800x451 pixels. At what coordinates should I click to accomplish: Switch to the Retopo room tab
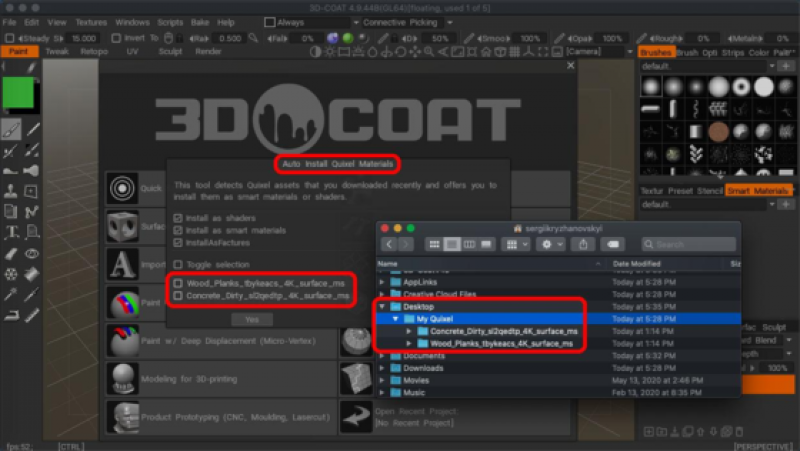94,52
